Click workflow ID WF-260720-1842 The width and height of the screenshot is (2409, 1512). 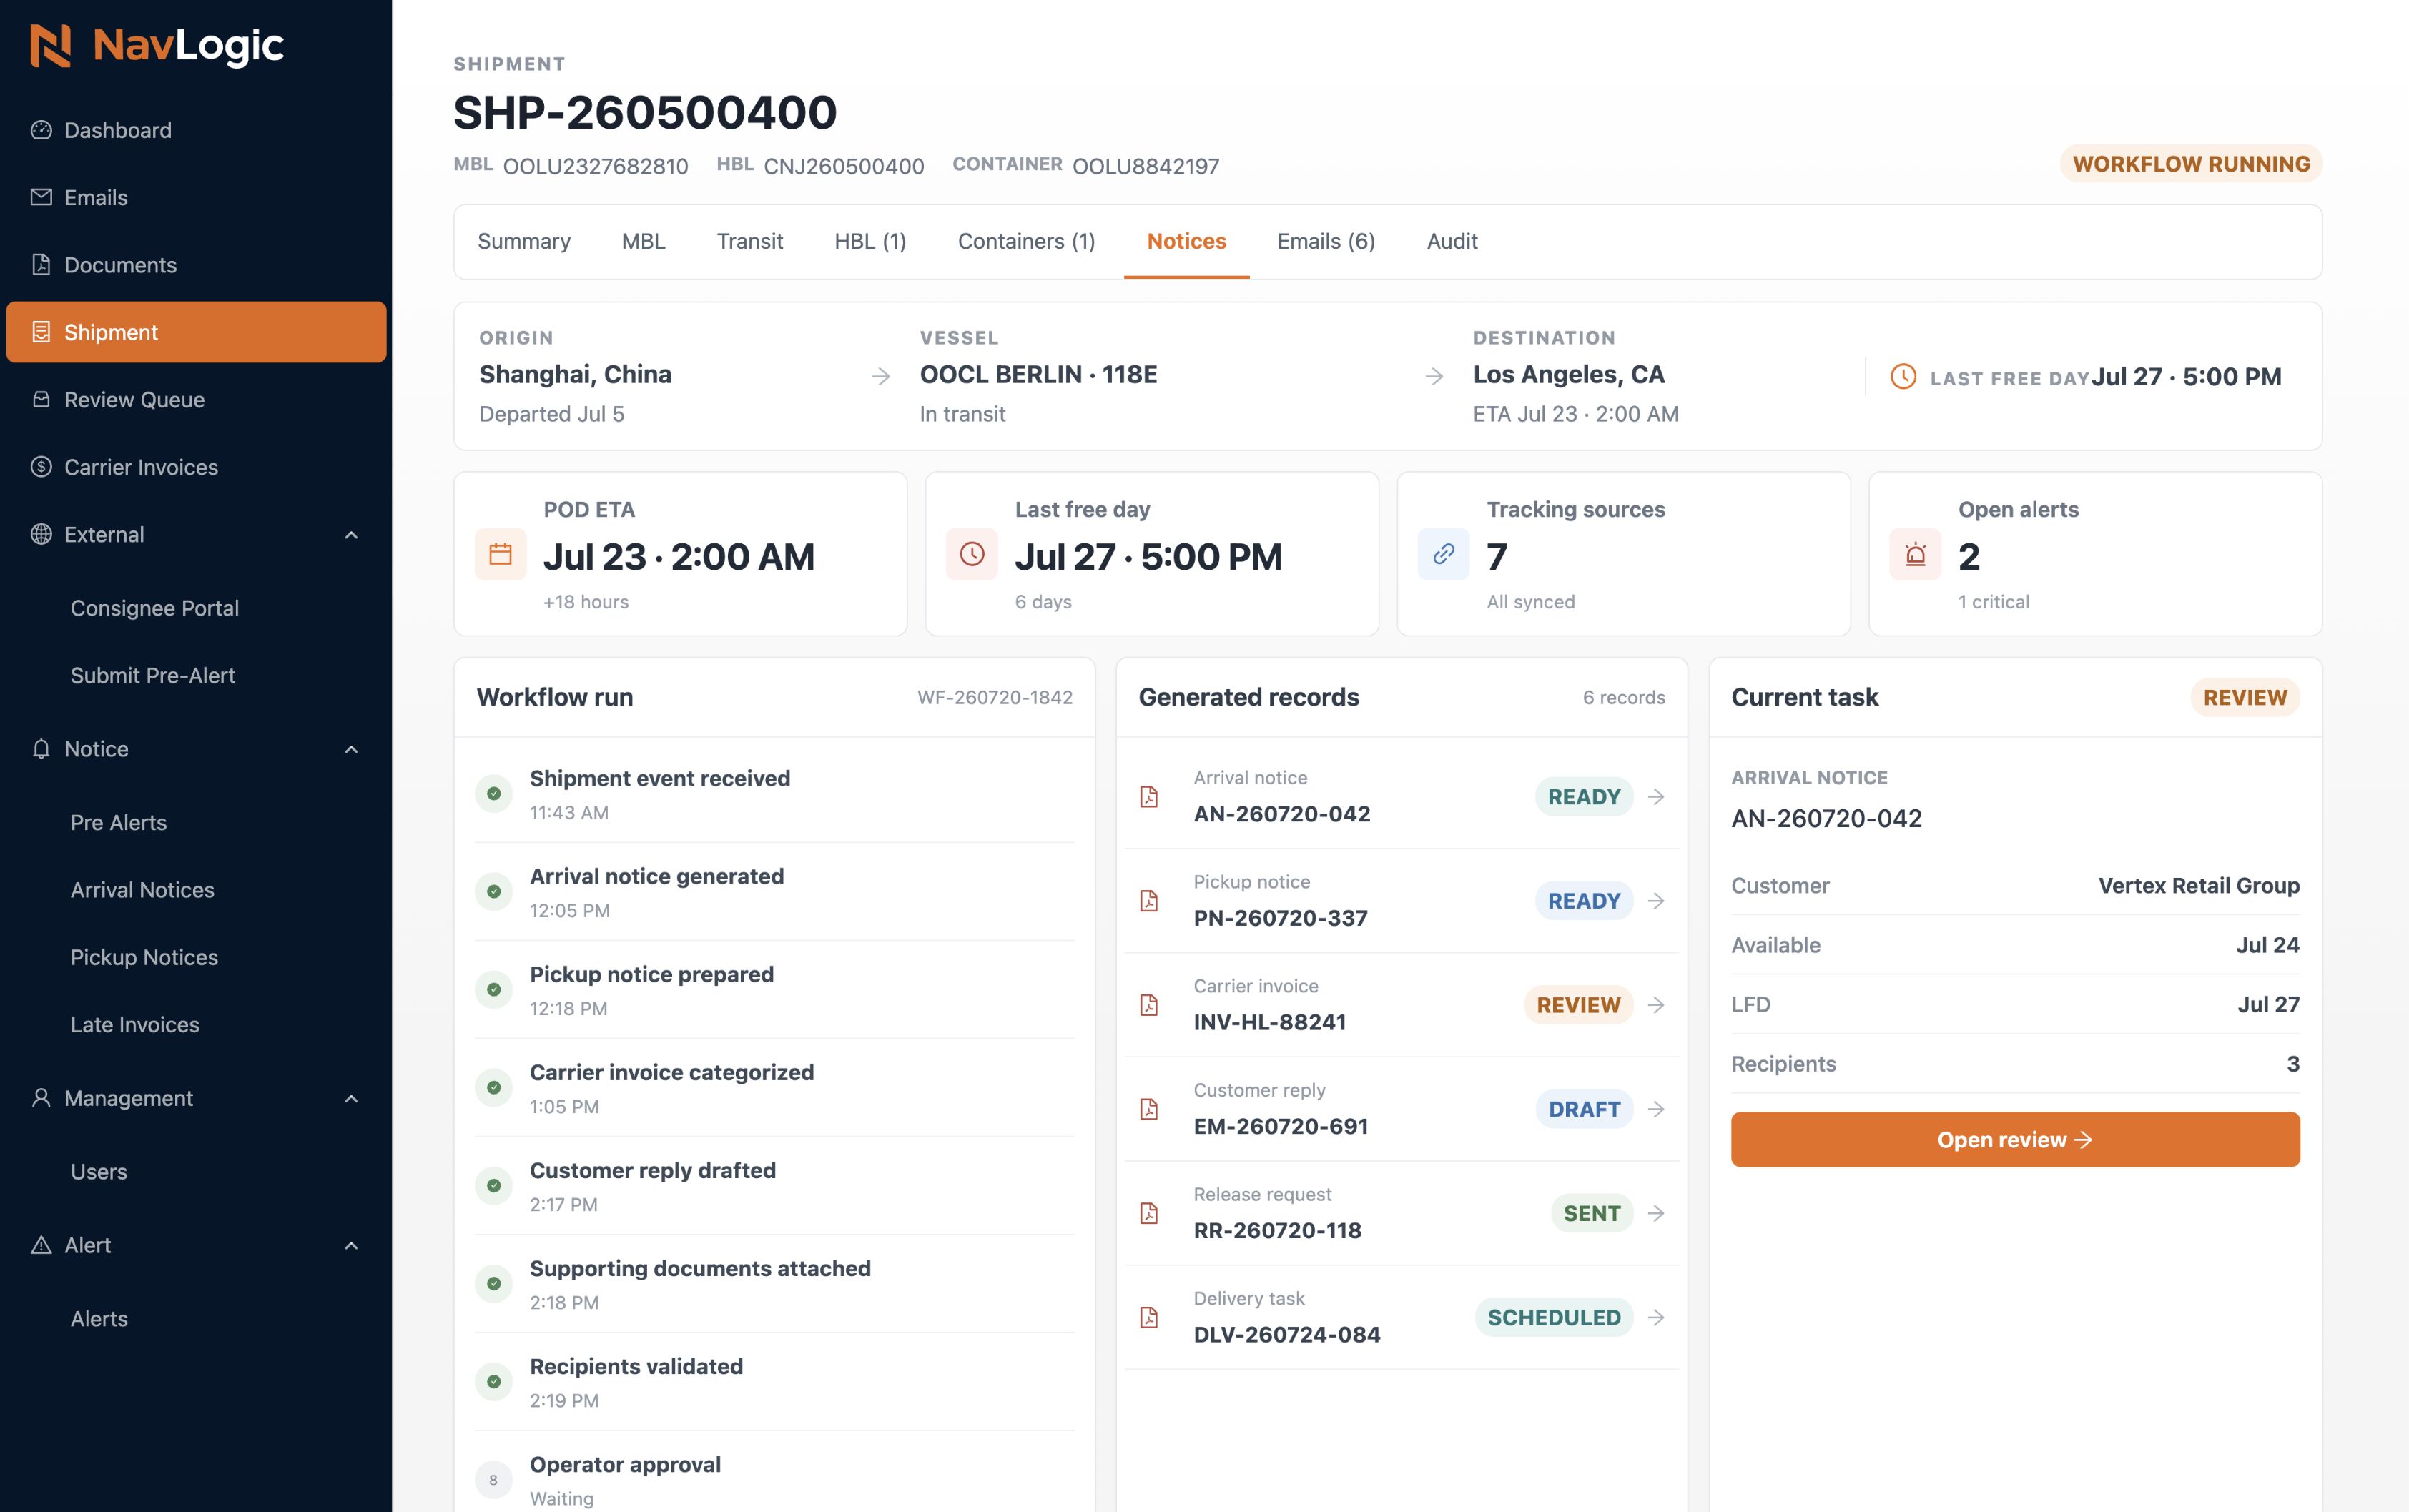click(x=995, y=697)
